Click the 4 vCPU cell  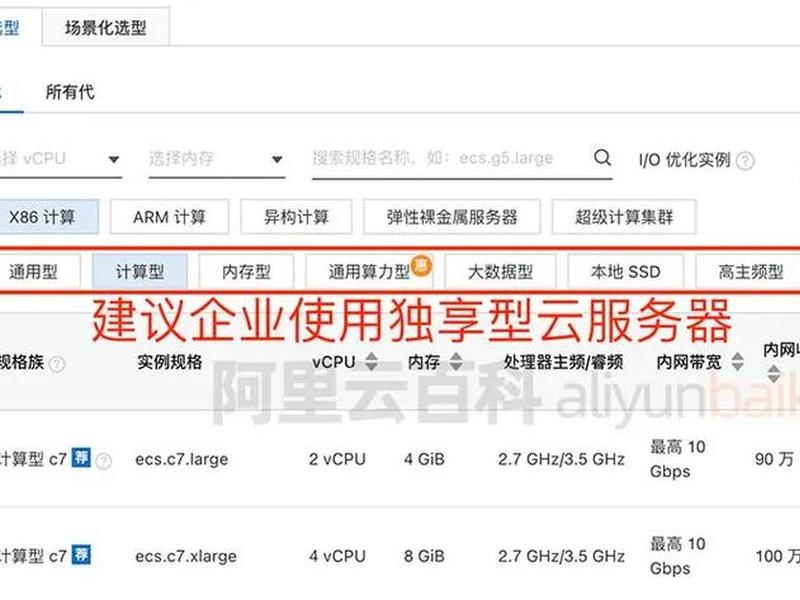(337, 556)
